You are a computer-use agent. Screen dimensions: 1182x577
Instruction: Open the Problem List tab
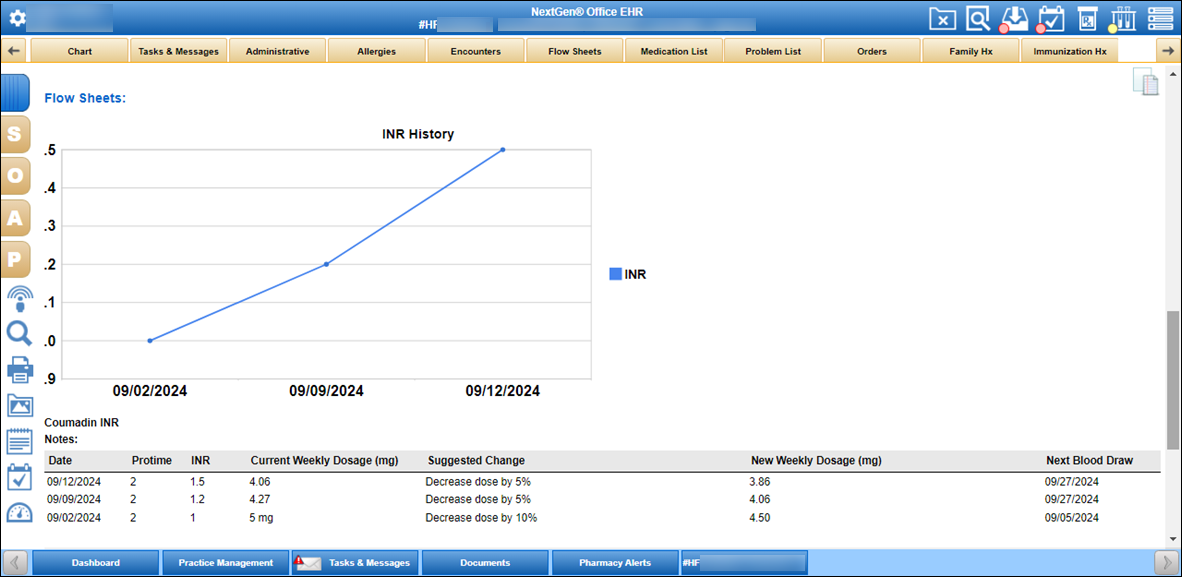pos(772,50)
